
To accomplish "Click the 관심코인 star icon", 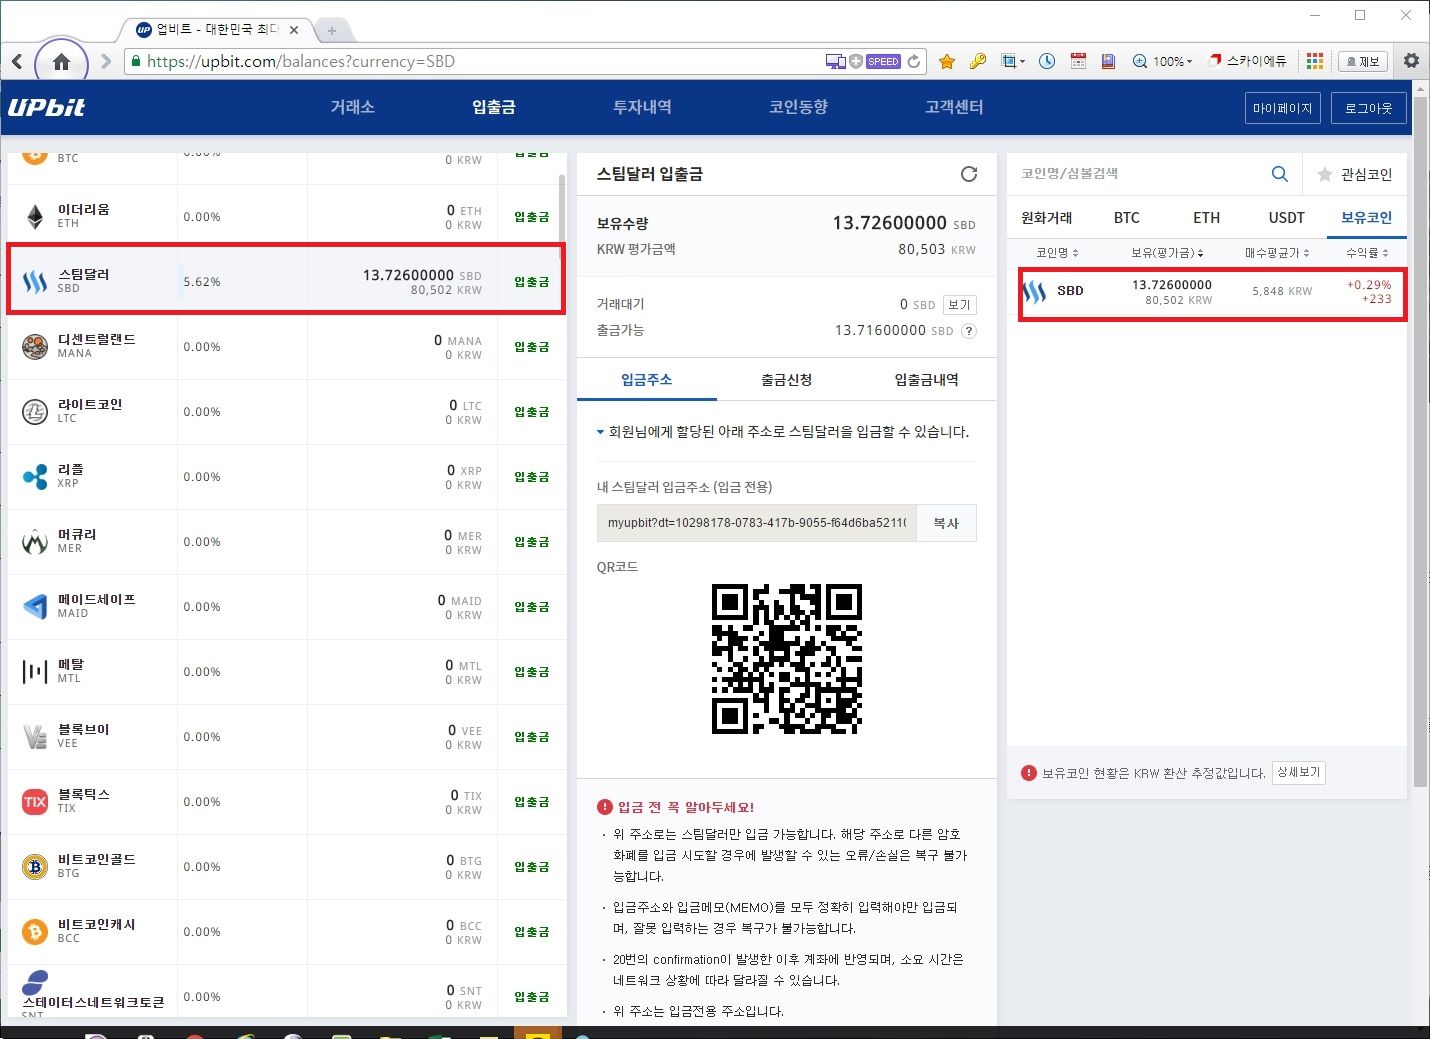I will click(1327, 173).
